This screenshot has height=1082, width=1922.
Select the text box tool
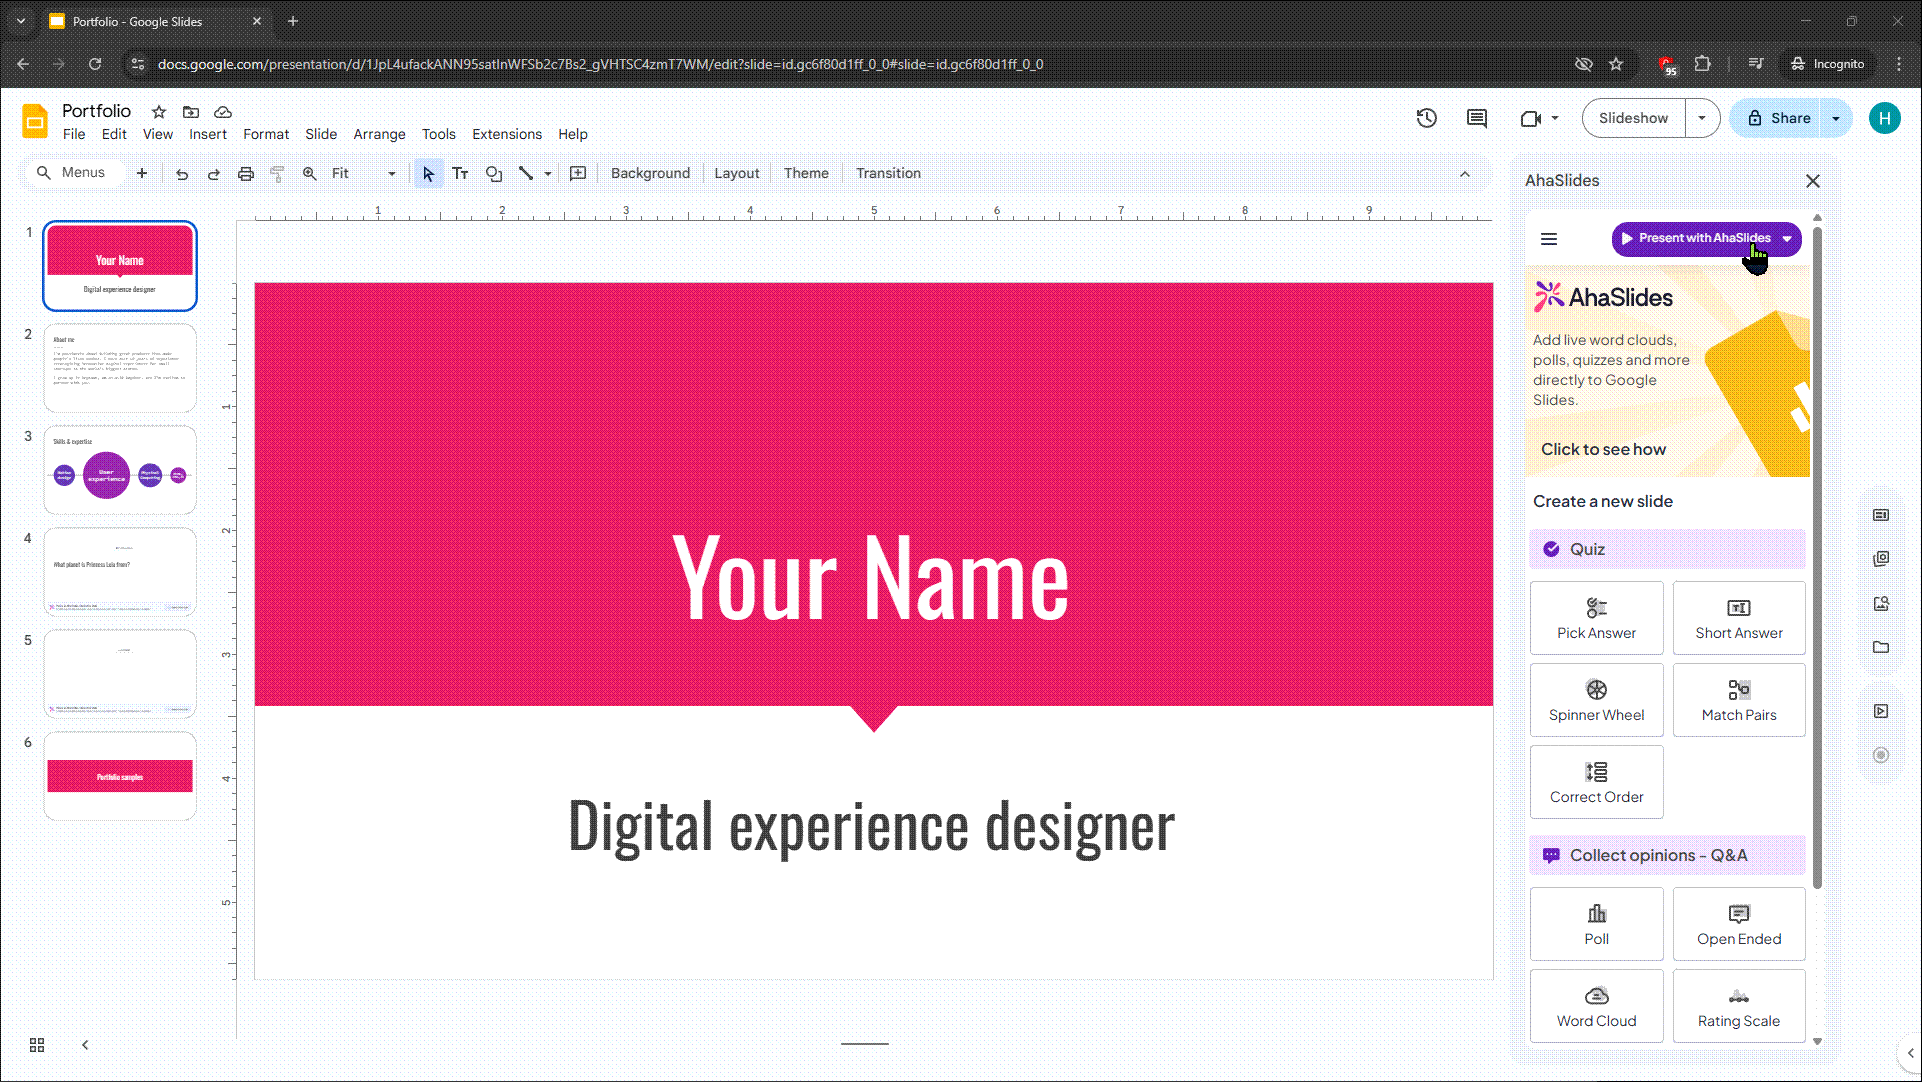(x=460, y=174)
